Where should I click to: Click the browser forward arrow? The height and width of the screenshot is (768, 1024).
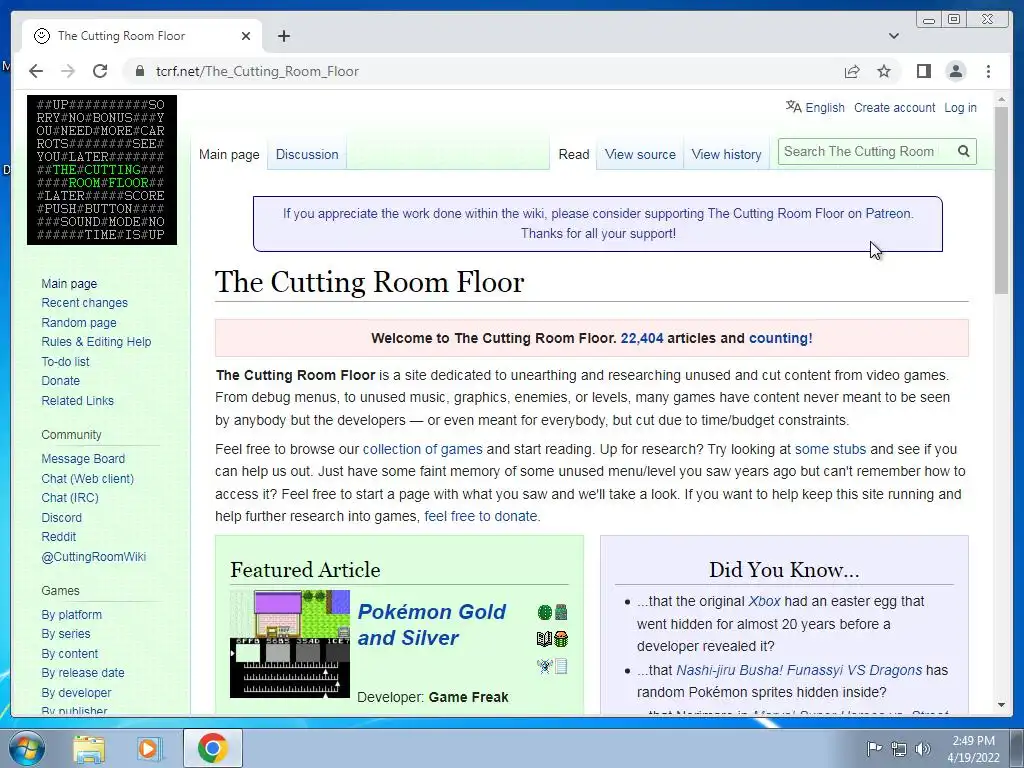[68, 71]
